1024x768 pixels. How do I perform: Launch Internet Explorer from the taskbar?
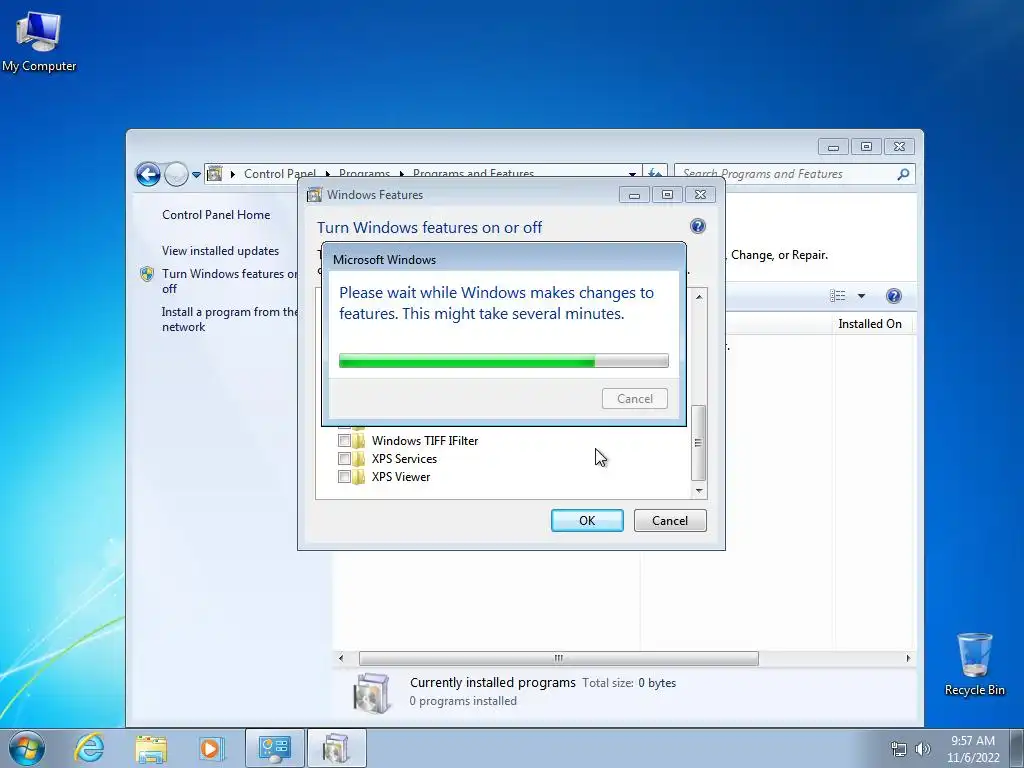click(x=89, y=748)
